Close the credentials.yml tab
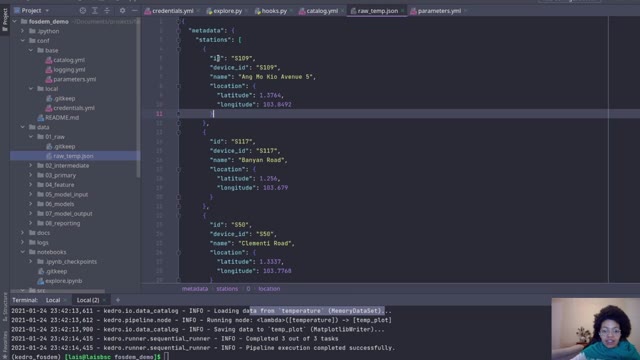The image size is (640, 360). point(198,11)
